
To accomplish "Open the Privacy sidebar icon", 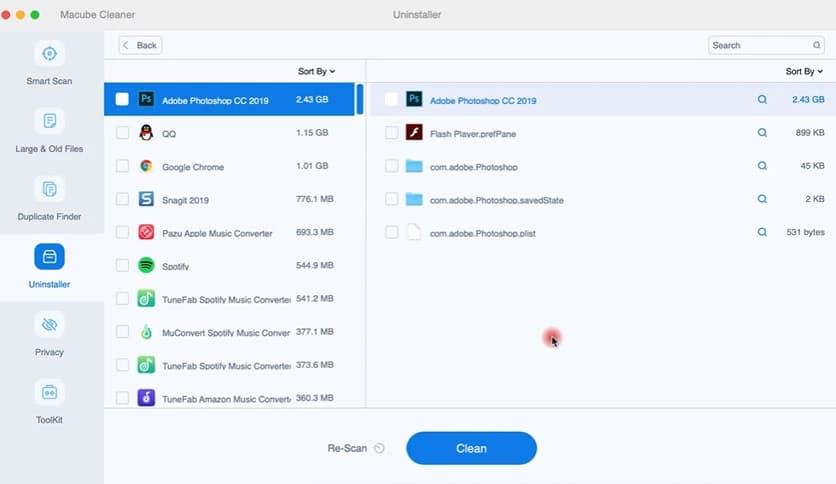I will (49, 325).
